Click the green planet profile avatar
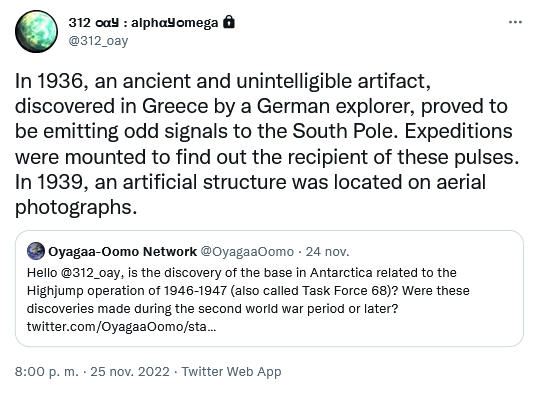The width and height of the screenshot is (535, 393). (x=36, y=31)
